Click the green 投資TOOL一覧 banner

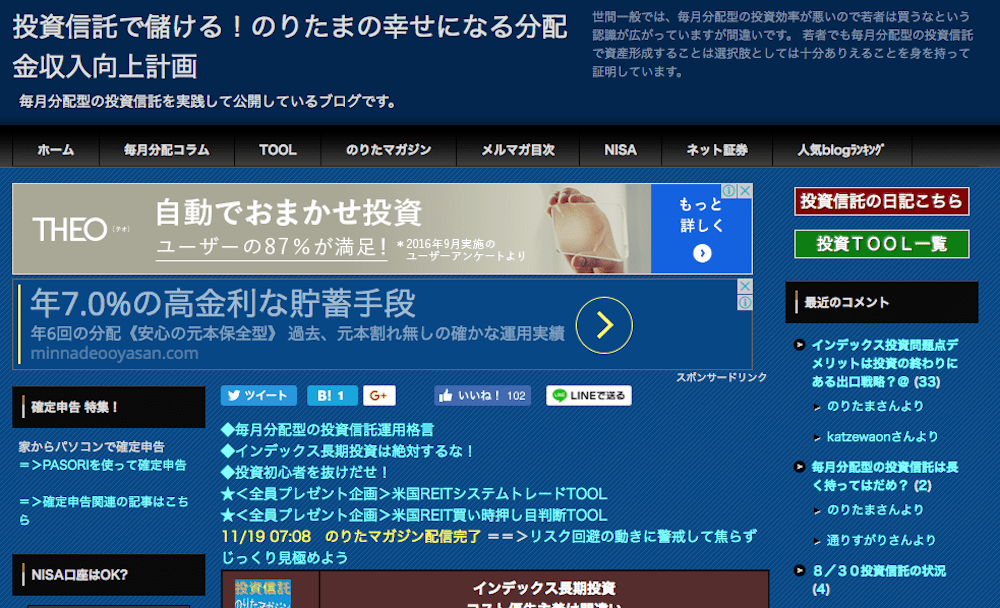pos(881,244)
